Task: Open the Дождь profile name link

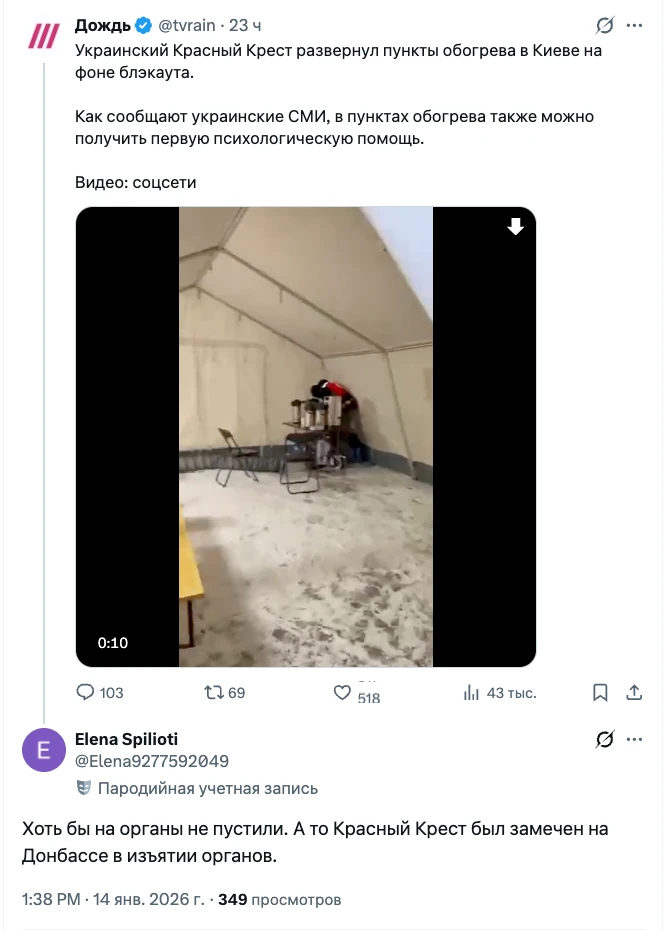Action: coord(103,26)
